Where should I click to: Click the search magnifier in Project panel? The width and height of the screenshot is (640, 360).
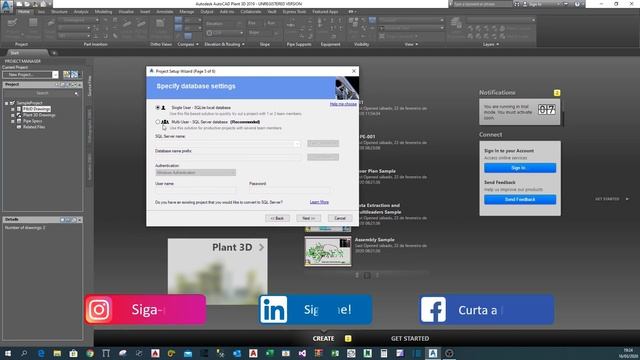[76, 93]
